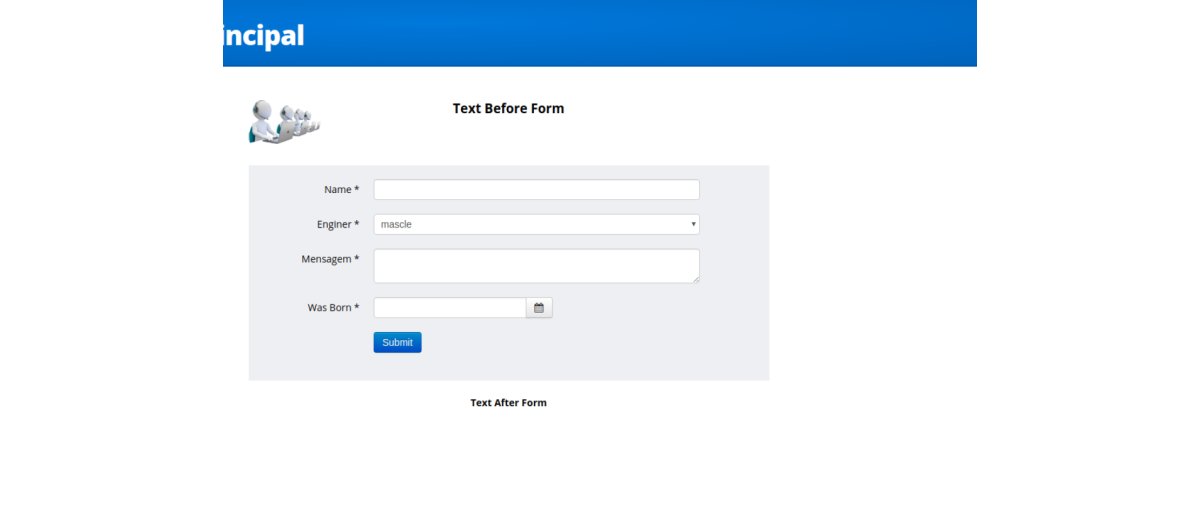Click the Text Before Form heading
The width and height of the screenshot is (1200, 525).
point(508,109)
